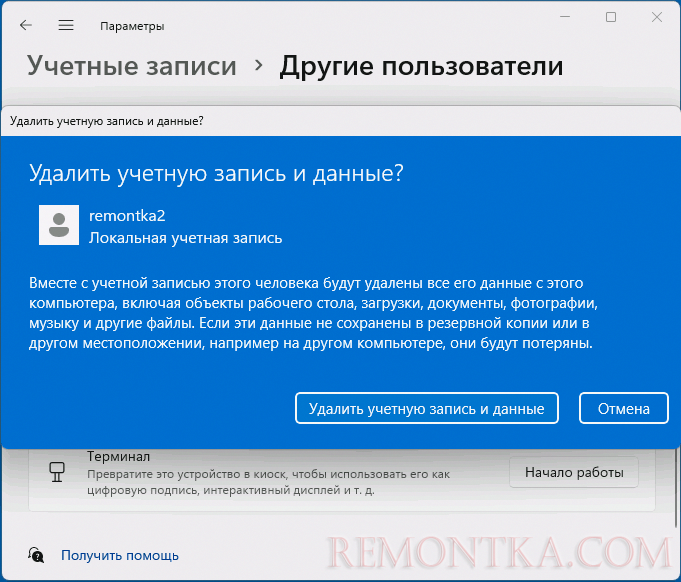The width and height of the screenshot is (681, 582).
Task: Close the Параметры window
Action: [657, 17]
